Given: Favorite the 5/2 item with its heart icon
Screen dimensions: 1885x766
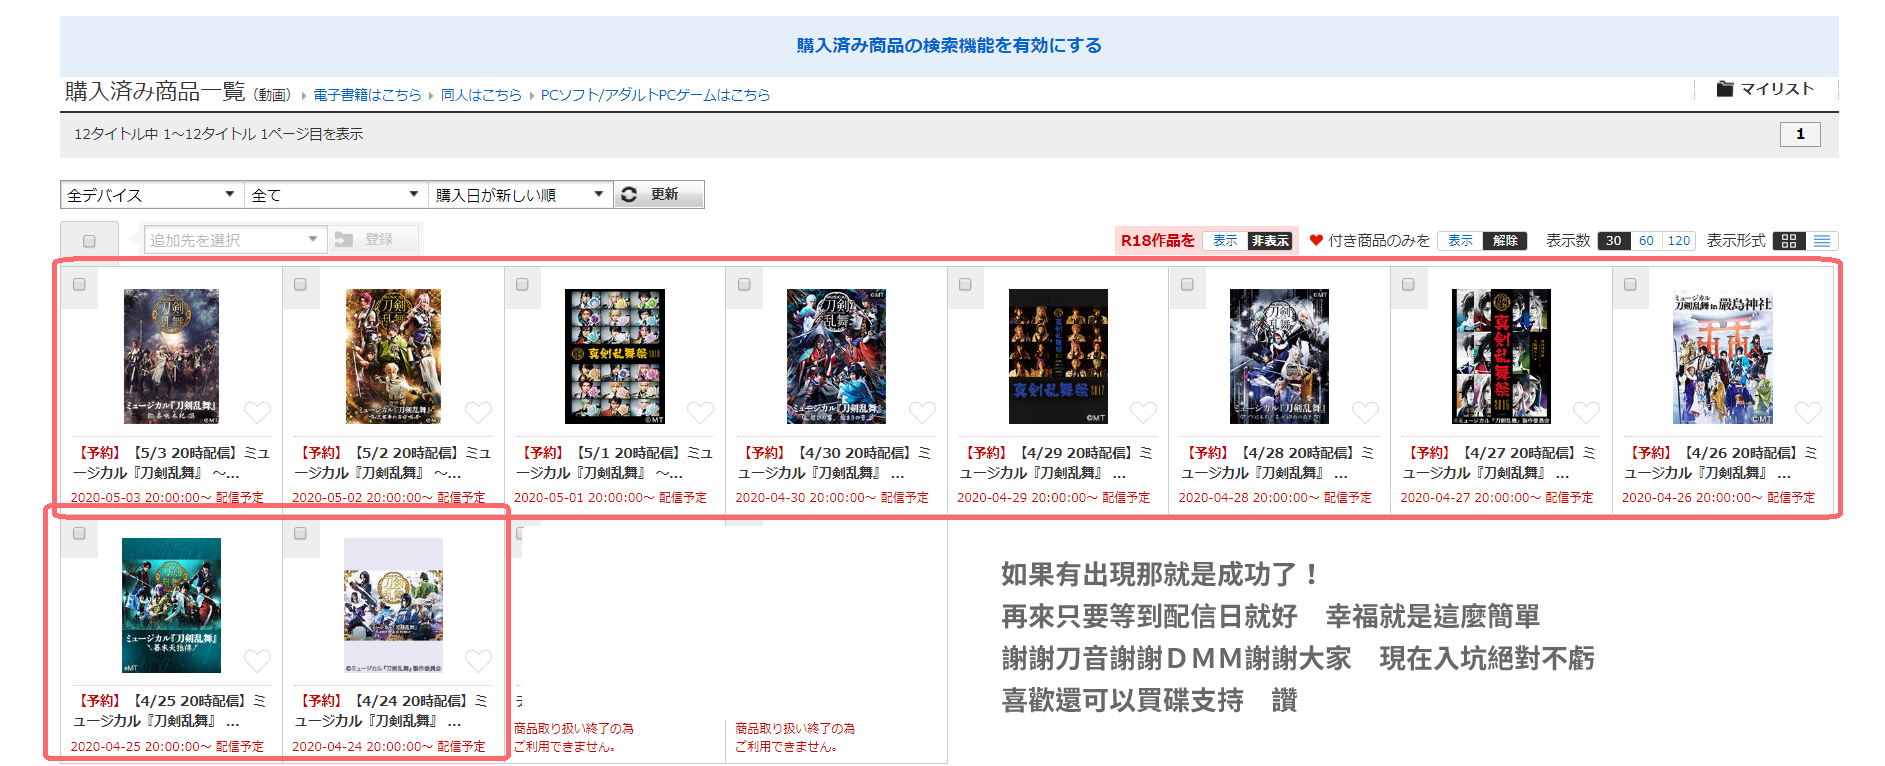Looking at the screenshot, I should point(479,412).
